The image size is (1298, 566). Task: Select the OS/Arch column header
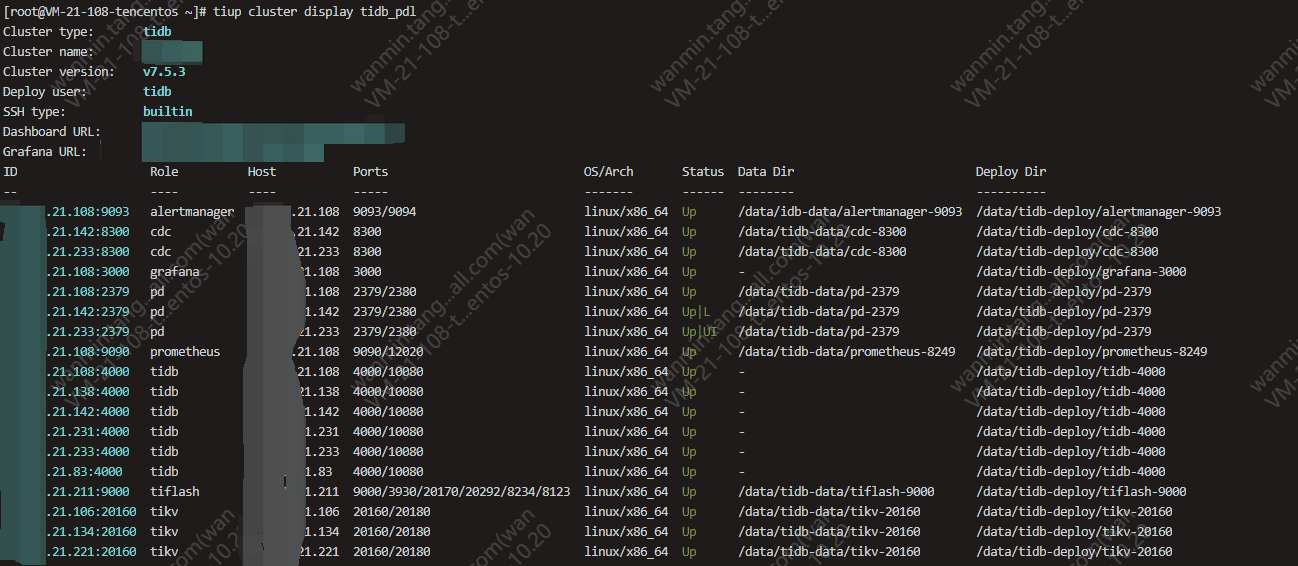coord(608,172)
